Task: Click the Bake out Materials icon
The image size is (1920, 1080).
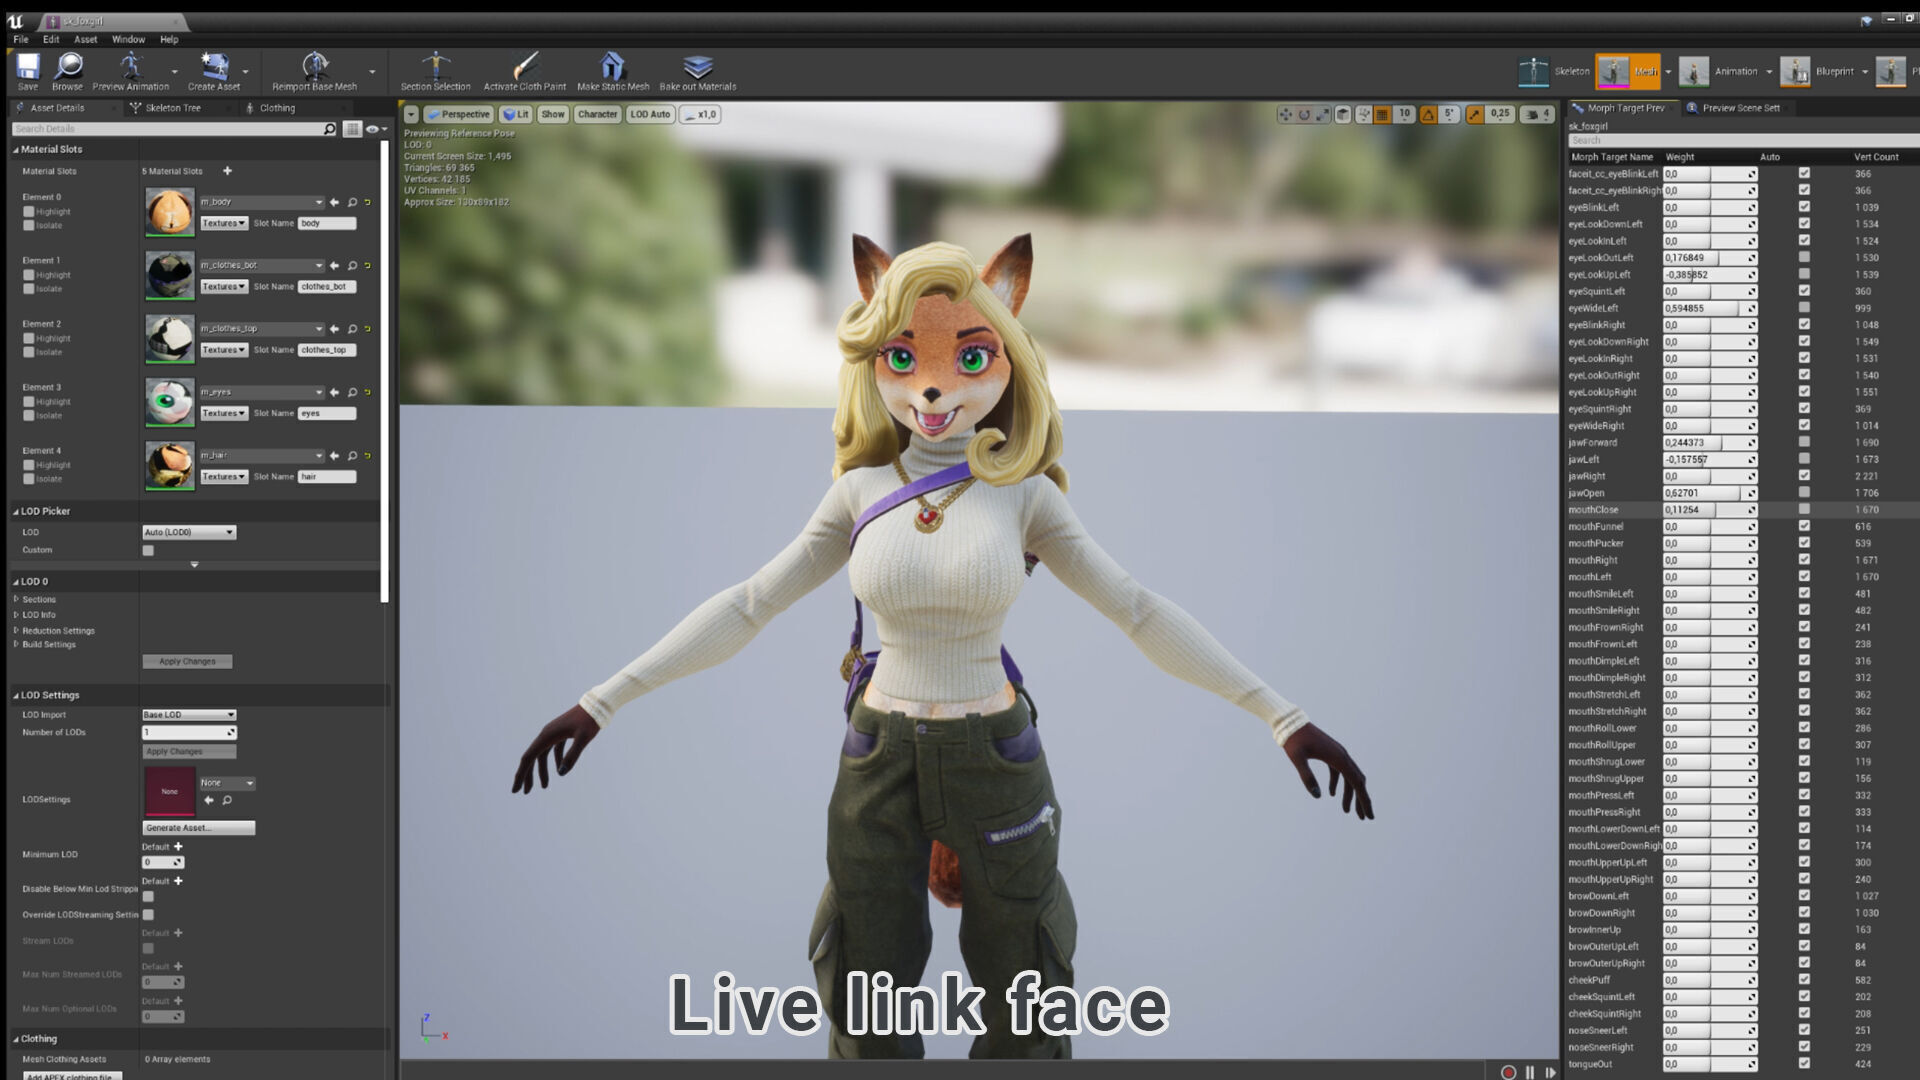Action: click(698, 70)
